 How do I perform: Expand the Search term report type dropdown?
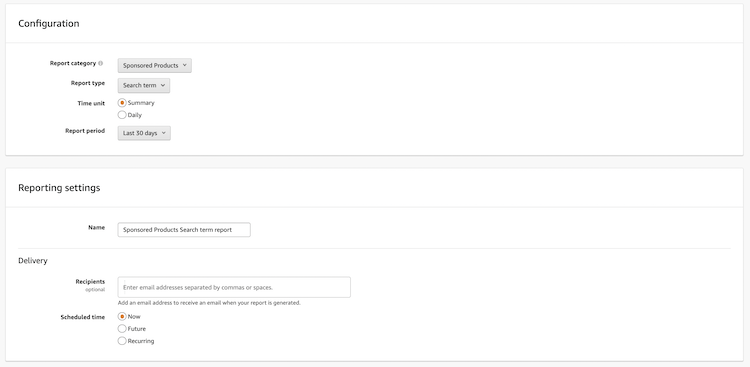tap(143, 86)
